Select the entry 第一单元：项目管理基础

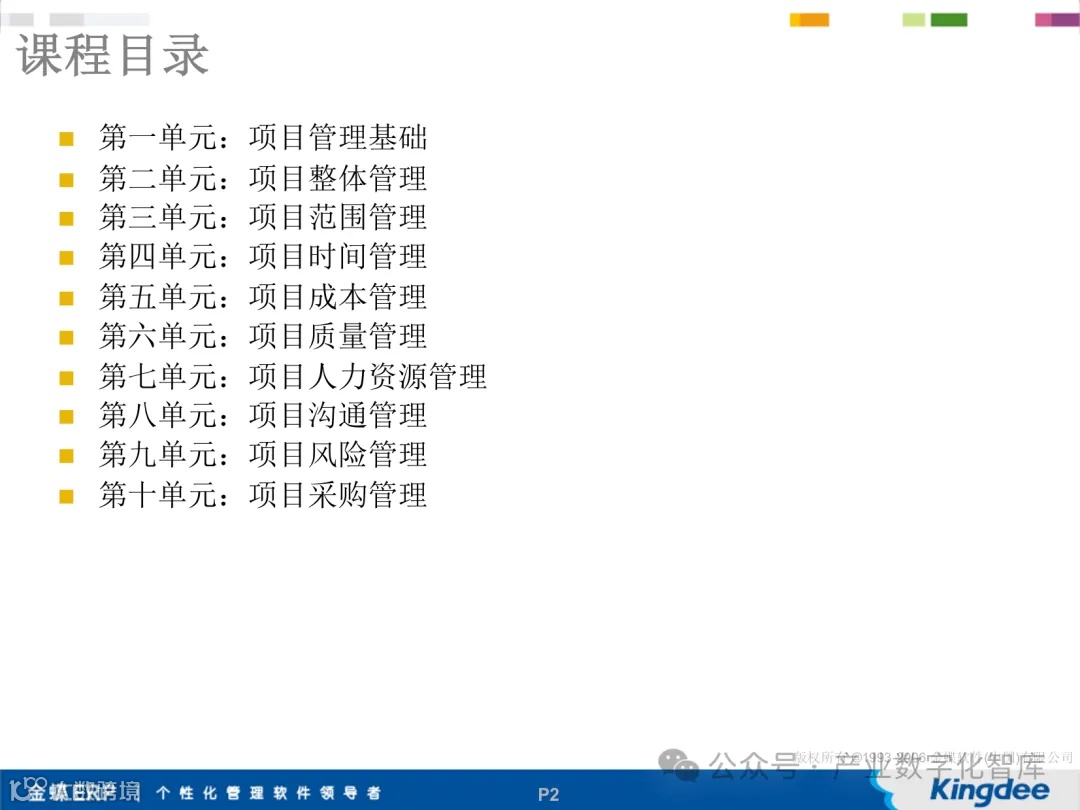tap(264, 138)
